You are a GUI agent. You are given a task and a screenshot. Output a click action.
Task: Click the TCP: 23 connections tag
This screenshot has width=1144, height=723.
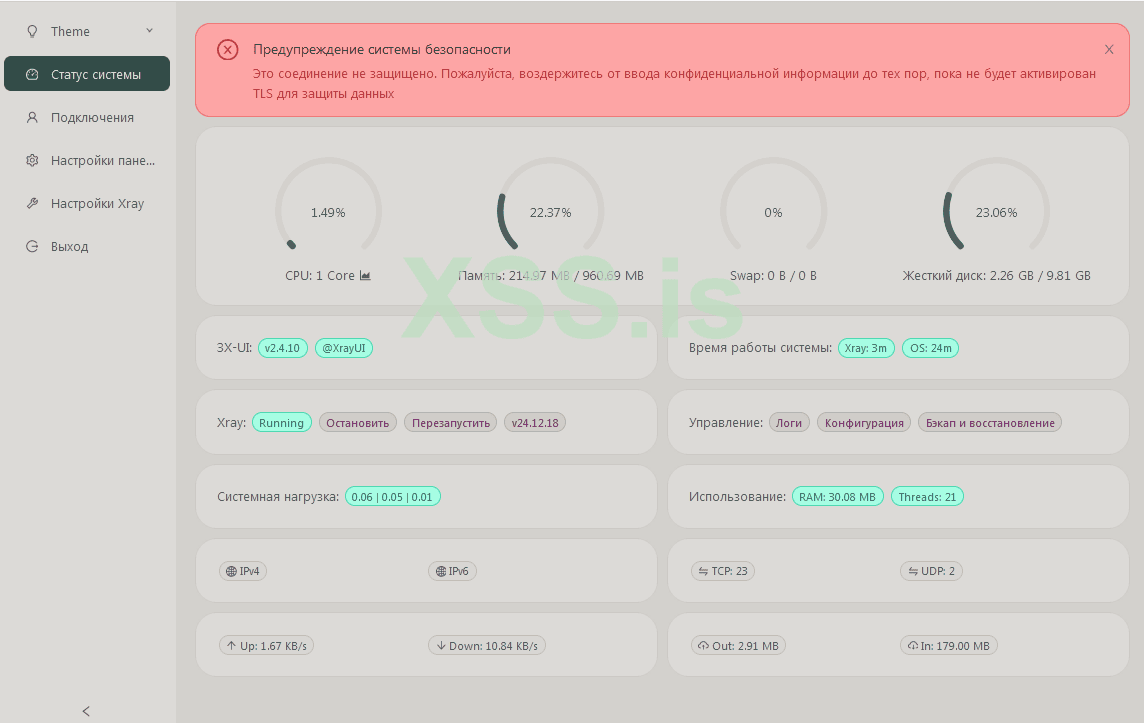coord(723,571)
